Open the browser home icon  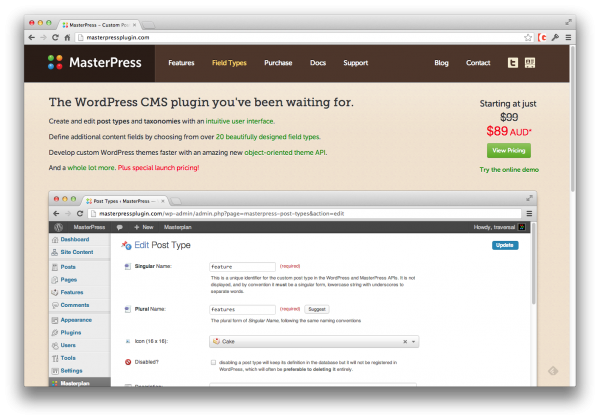pyautogui.click(x=67, y=37)
